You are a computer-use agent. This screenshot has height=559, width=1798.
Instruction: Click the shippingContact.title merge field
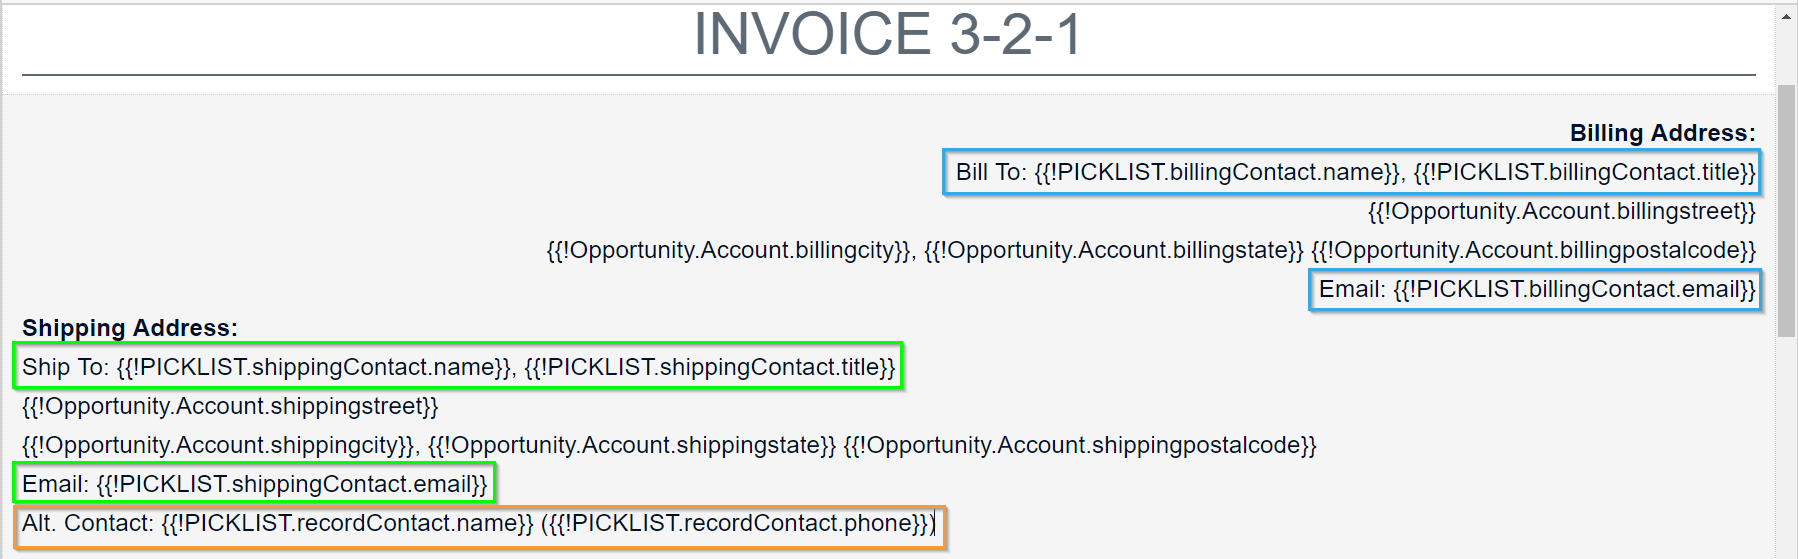pyautogui.click(x=710, y=367)
